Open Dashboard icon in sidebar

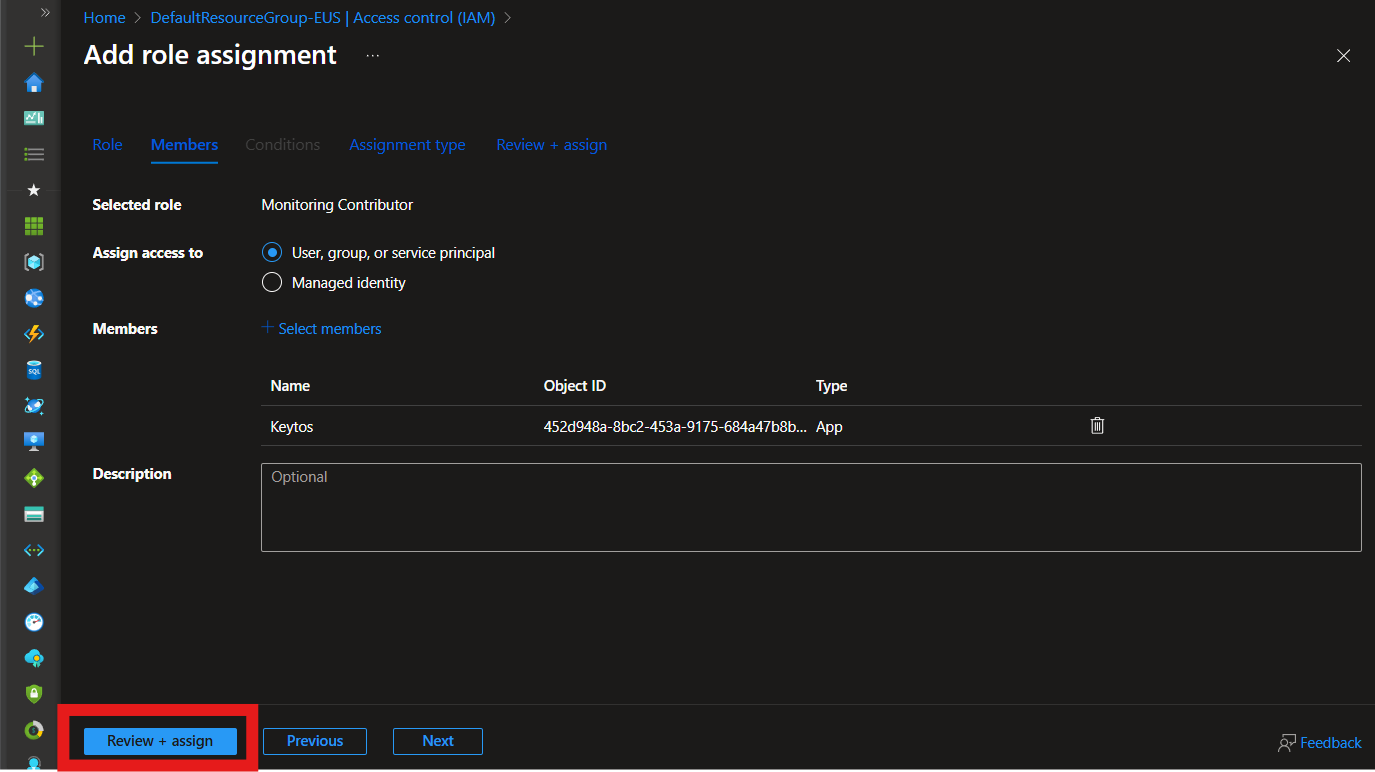click(x=34, y=118)
